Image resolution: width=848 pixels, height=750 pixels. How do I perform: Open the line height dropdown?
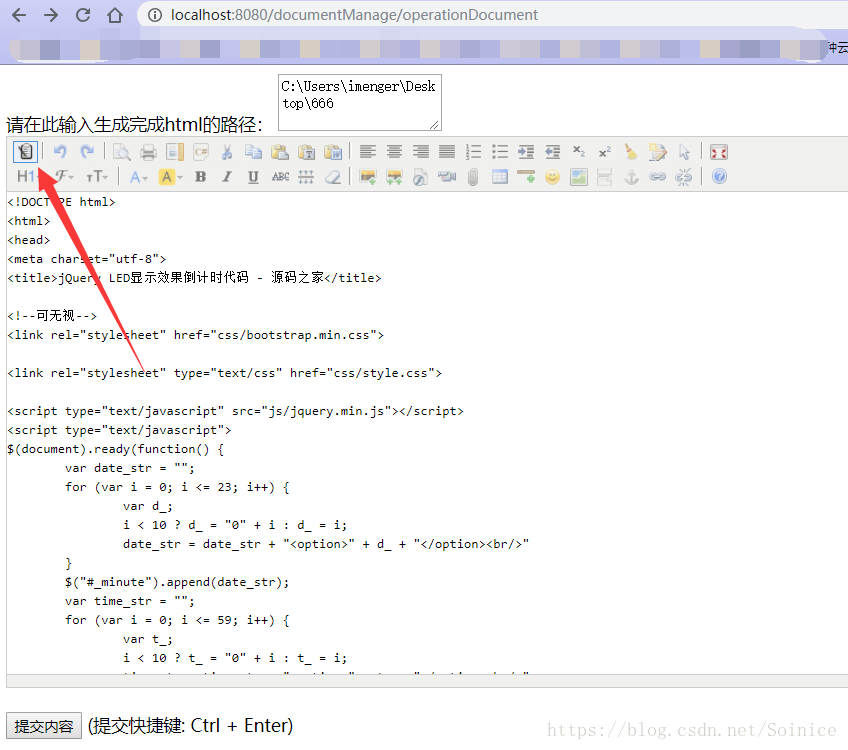306,177
